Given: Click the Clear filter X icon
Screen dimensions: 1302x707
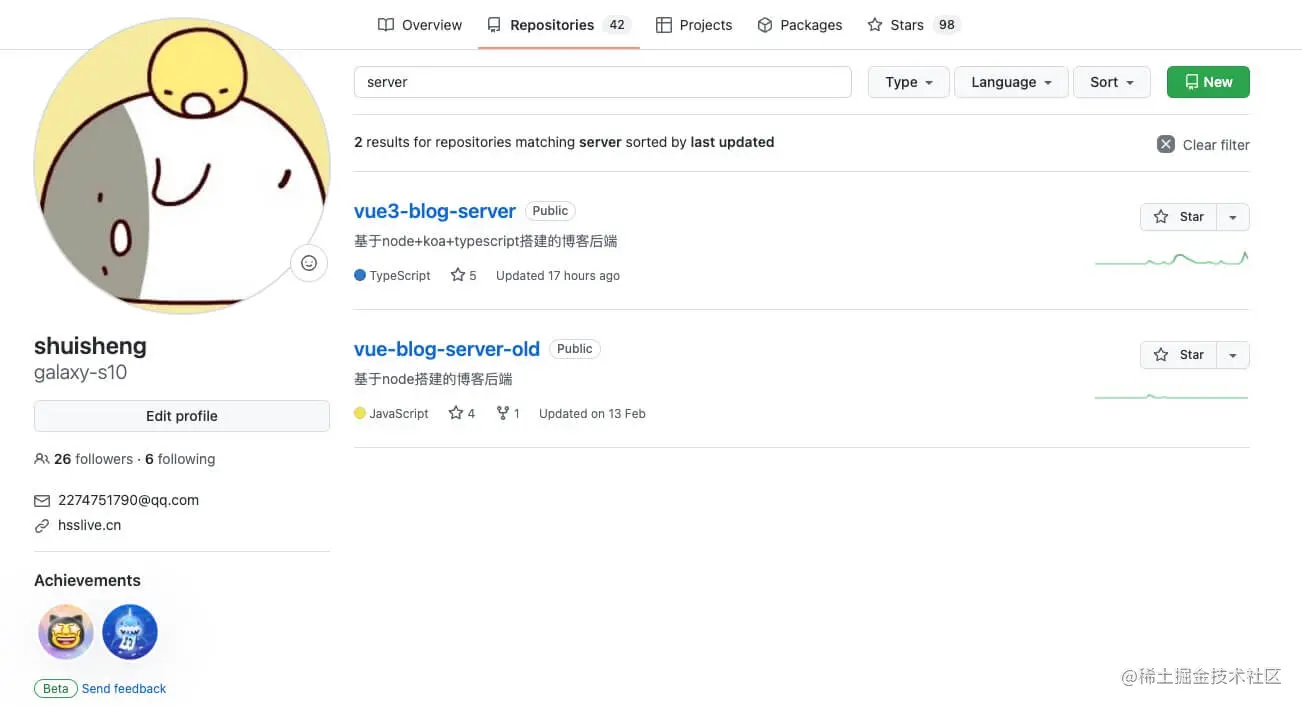Looking at the screenshot, I should [x=1166, y=144].
